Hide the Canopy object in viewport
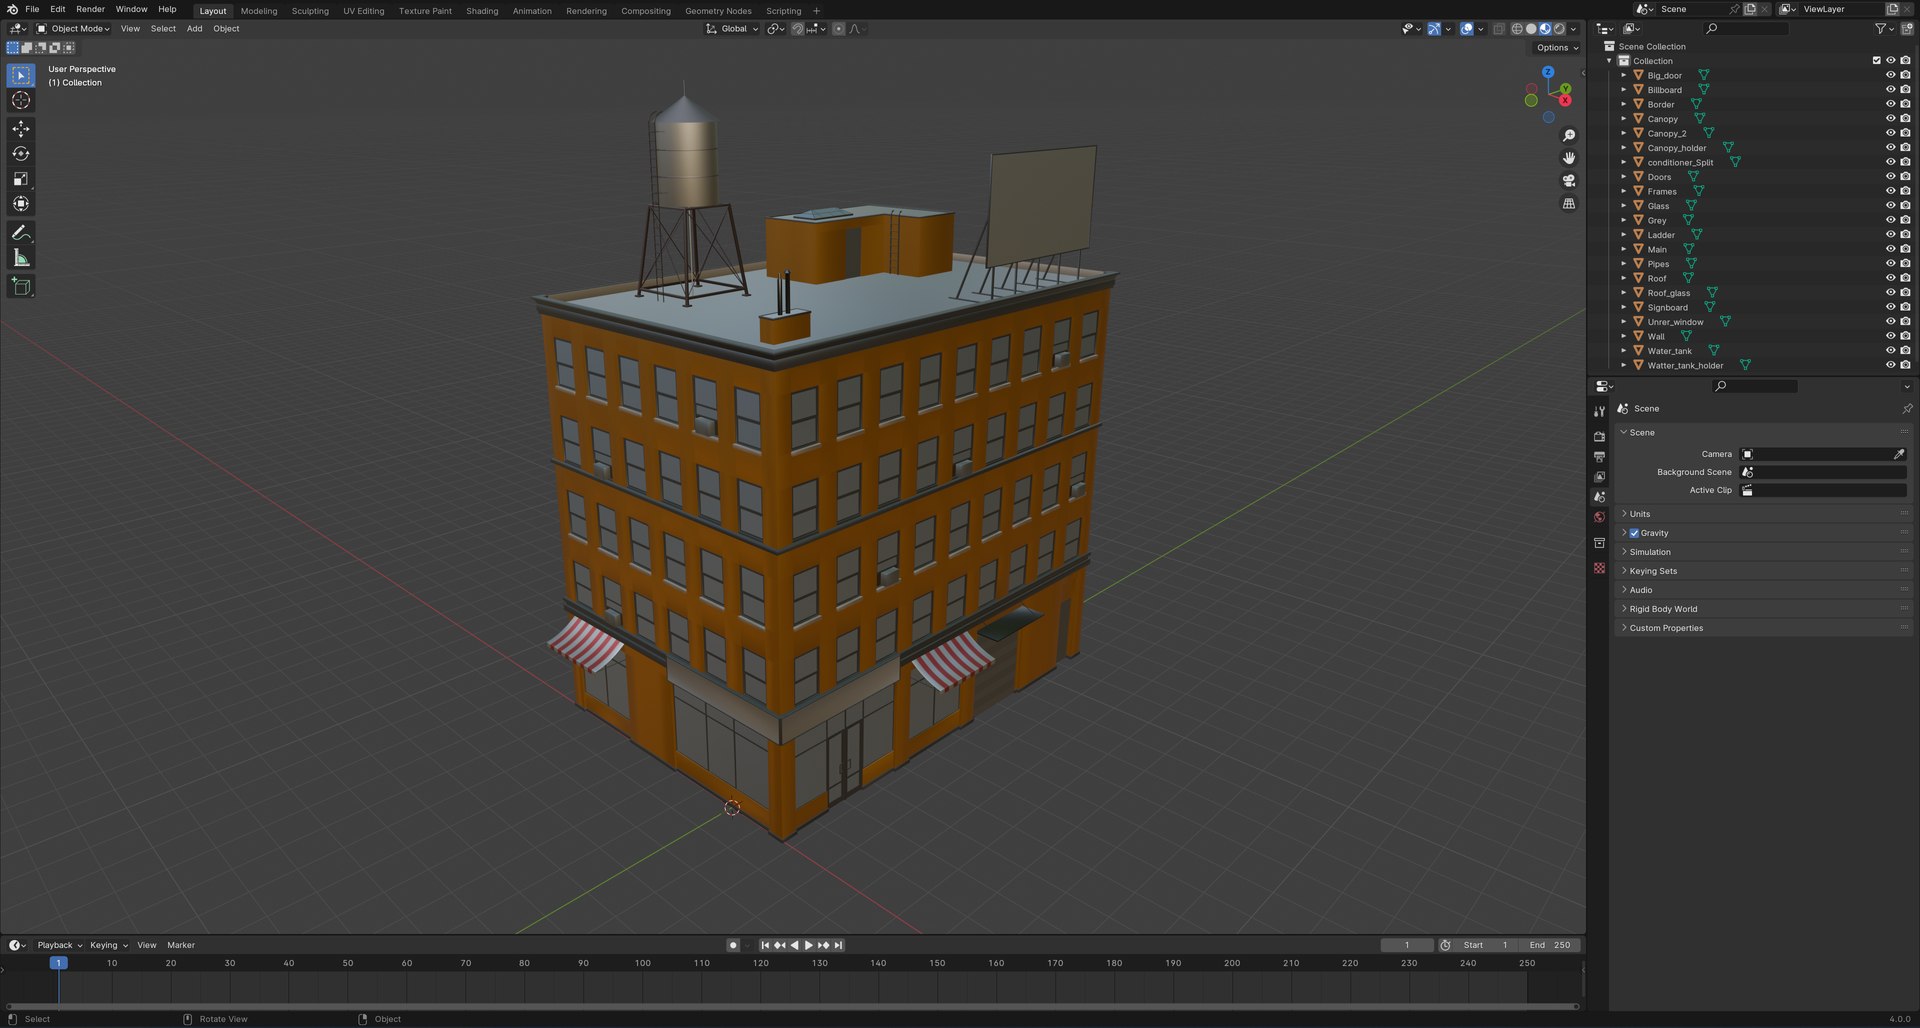This screenshot has width=1920, height=1028. 1891,119
